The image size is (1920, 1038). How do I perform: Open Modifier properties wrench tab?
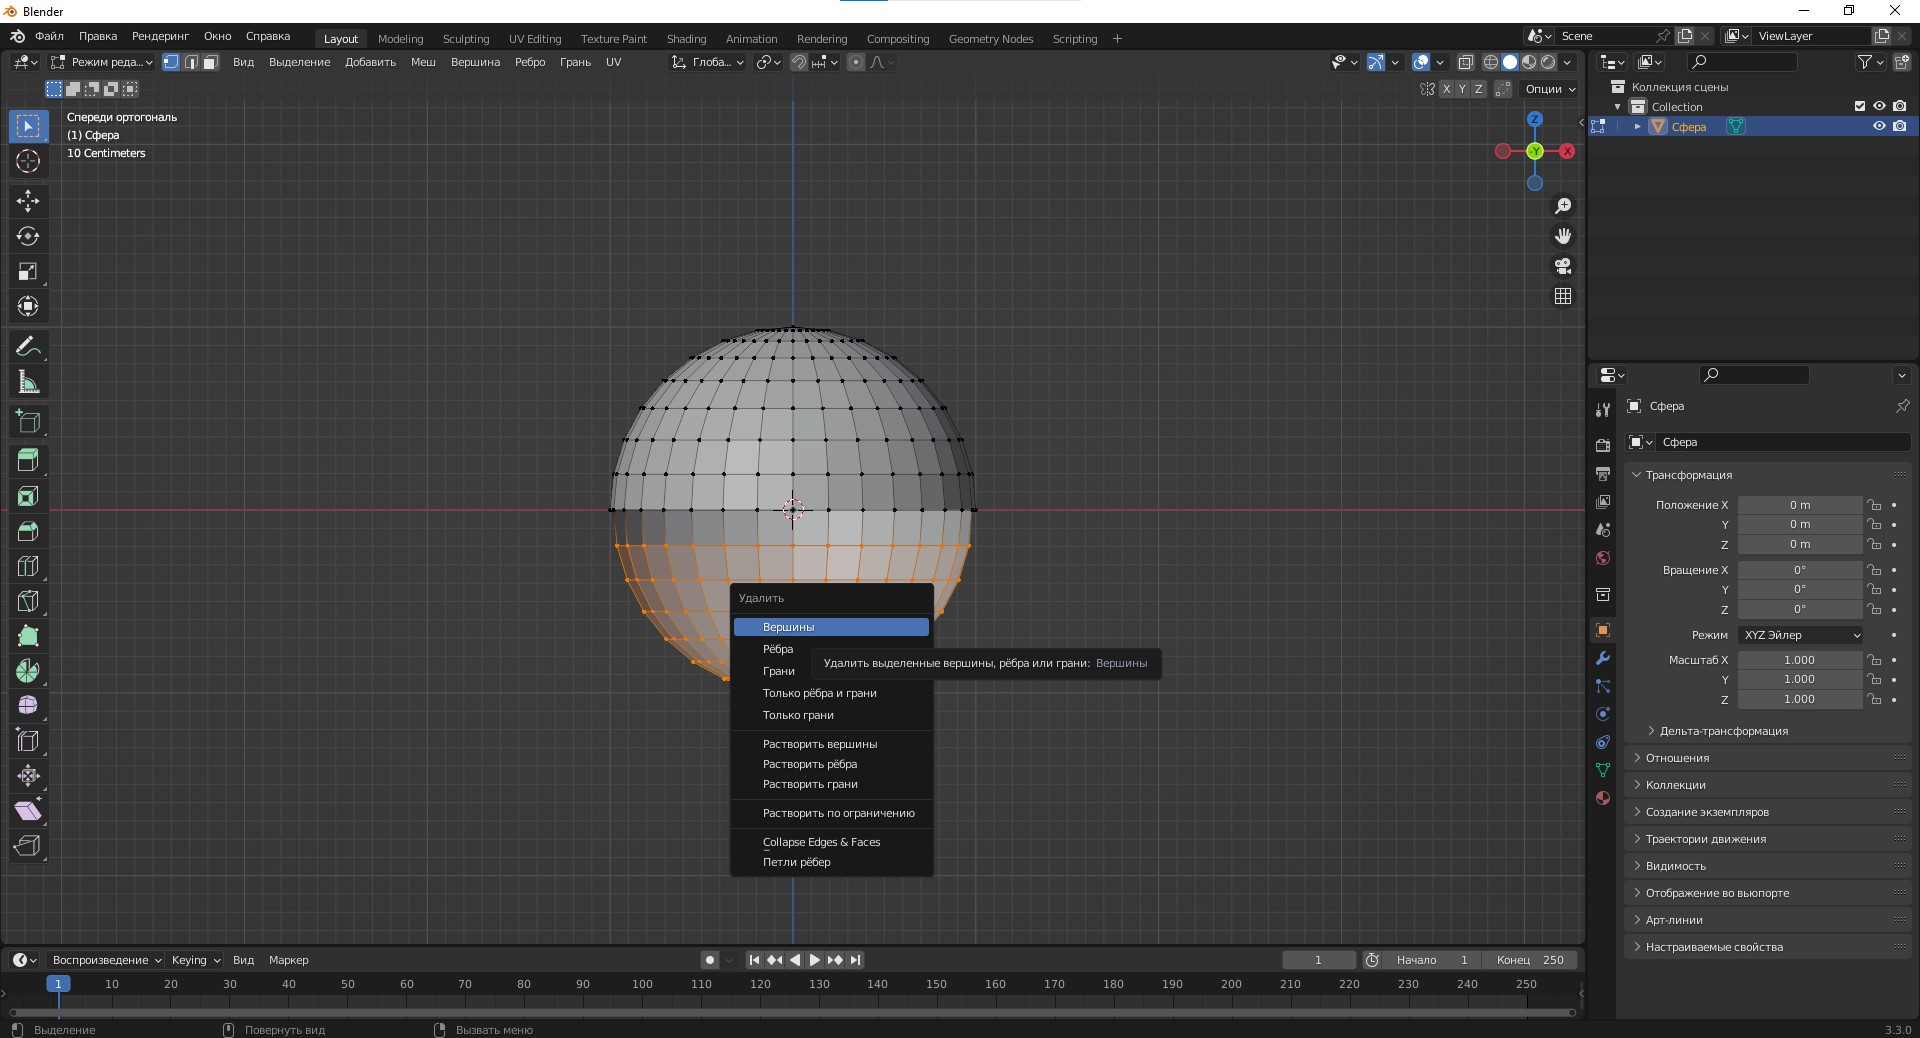coord(1603,658)
